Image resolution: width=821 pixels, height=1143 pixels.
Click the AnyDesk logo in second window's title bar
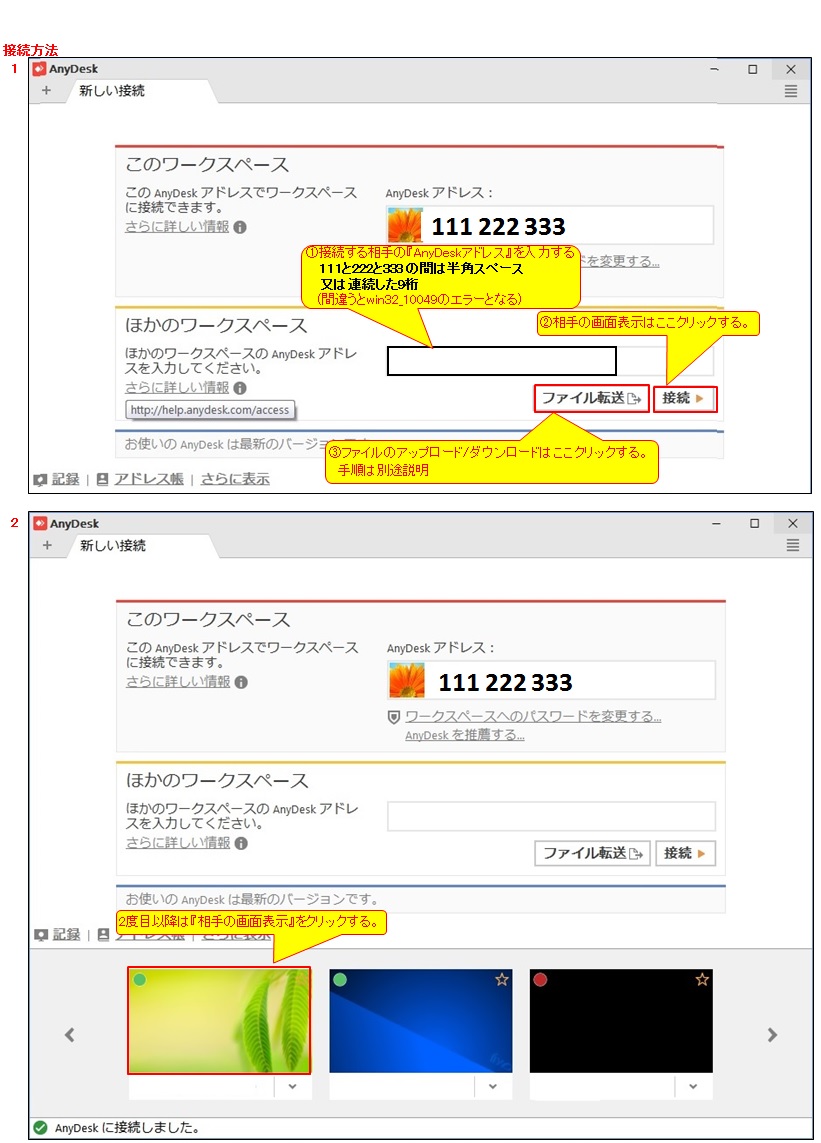coord(40,523)
